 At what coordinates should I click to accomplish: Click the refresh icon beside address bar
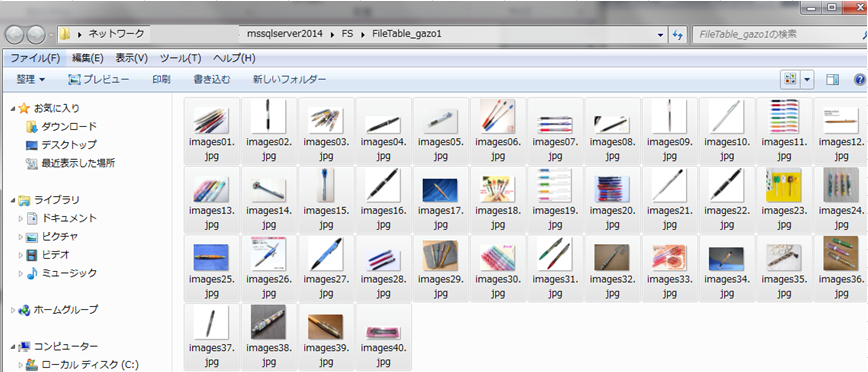(677, 35)
